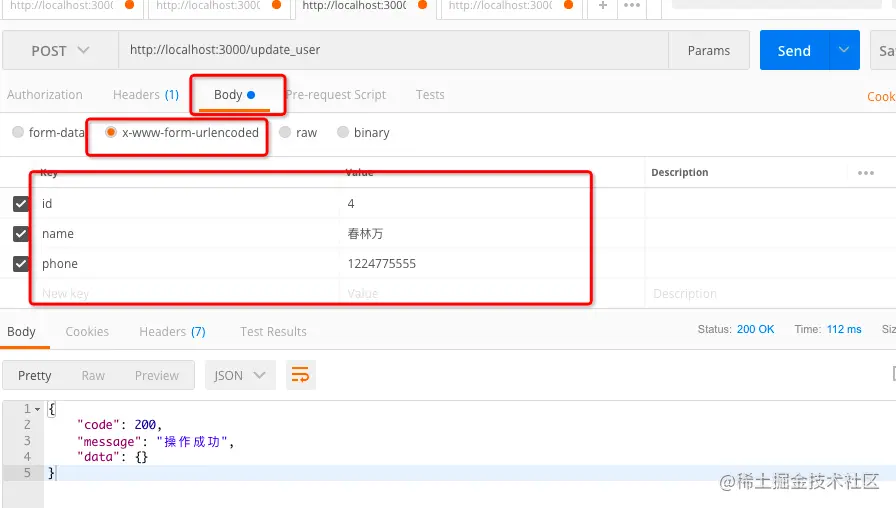Screen dimensions: 896x508
Task: Open the POST method dropdown
Action: pyautogui.click(x=60, y=50)
